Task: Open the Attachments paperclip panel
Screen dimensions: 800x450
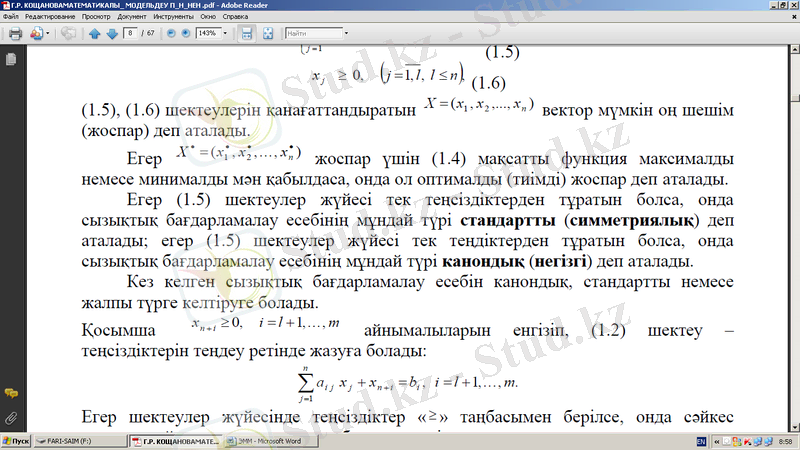Action: 10,416
